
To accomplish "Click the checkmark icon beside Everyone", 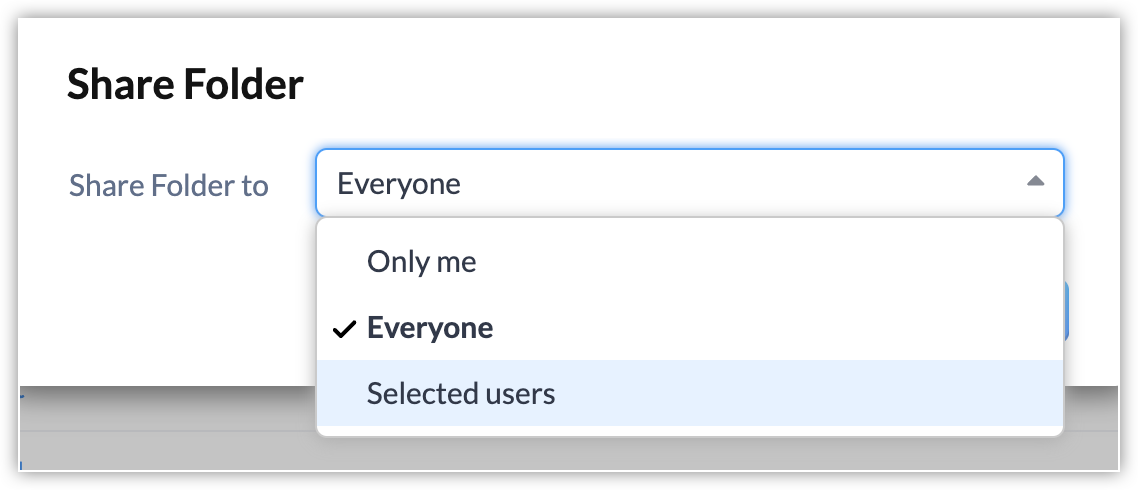I will [x=345, y=329].
